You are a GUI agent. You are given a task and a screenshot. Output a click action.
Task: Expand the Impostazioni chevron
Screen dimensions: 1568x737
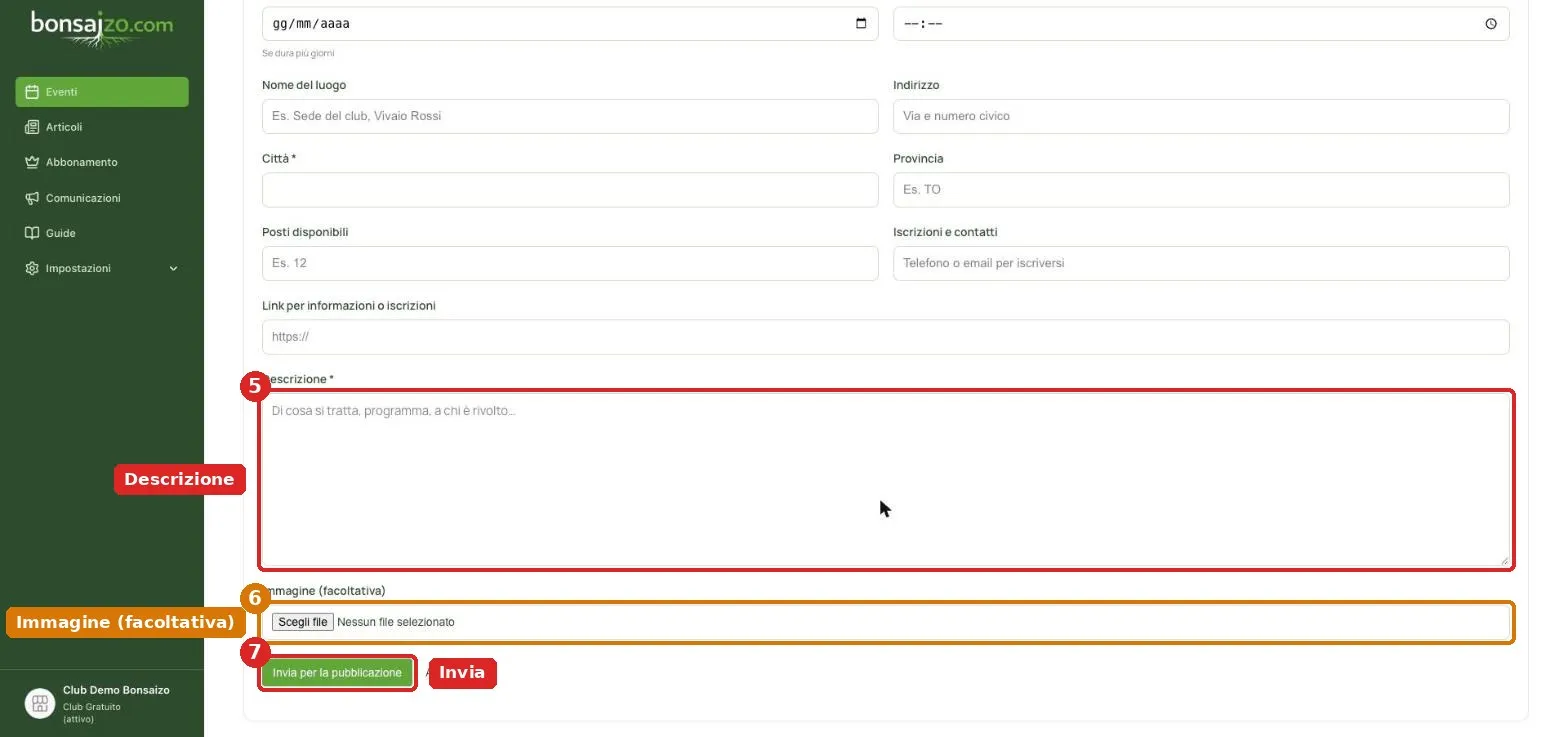(x=173, y=268)
